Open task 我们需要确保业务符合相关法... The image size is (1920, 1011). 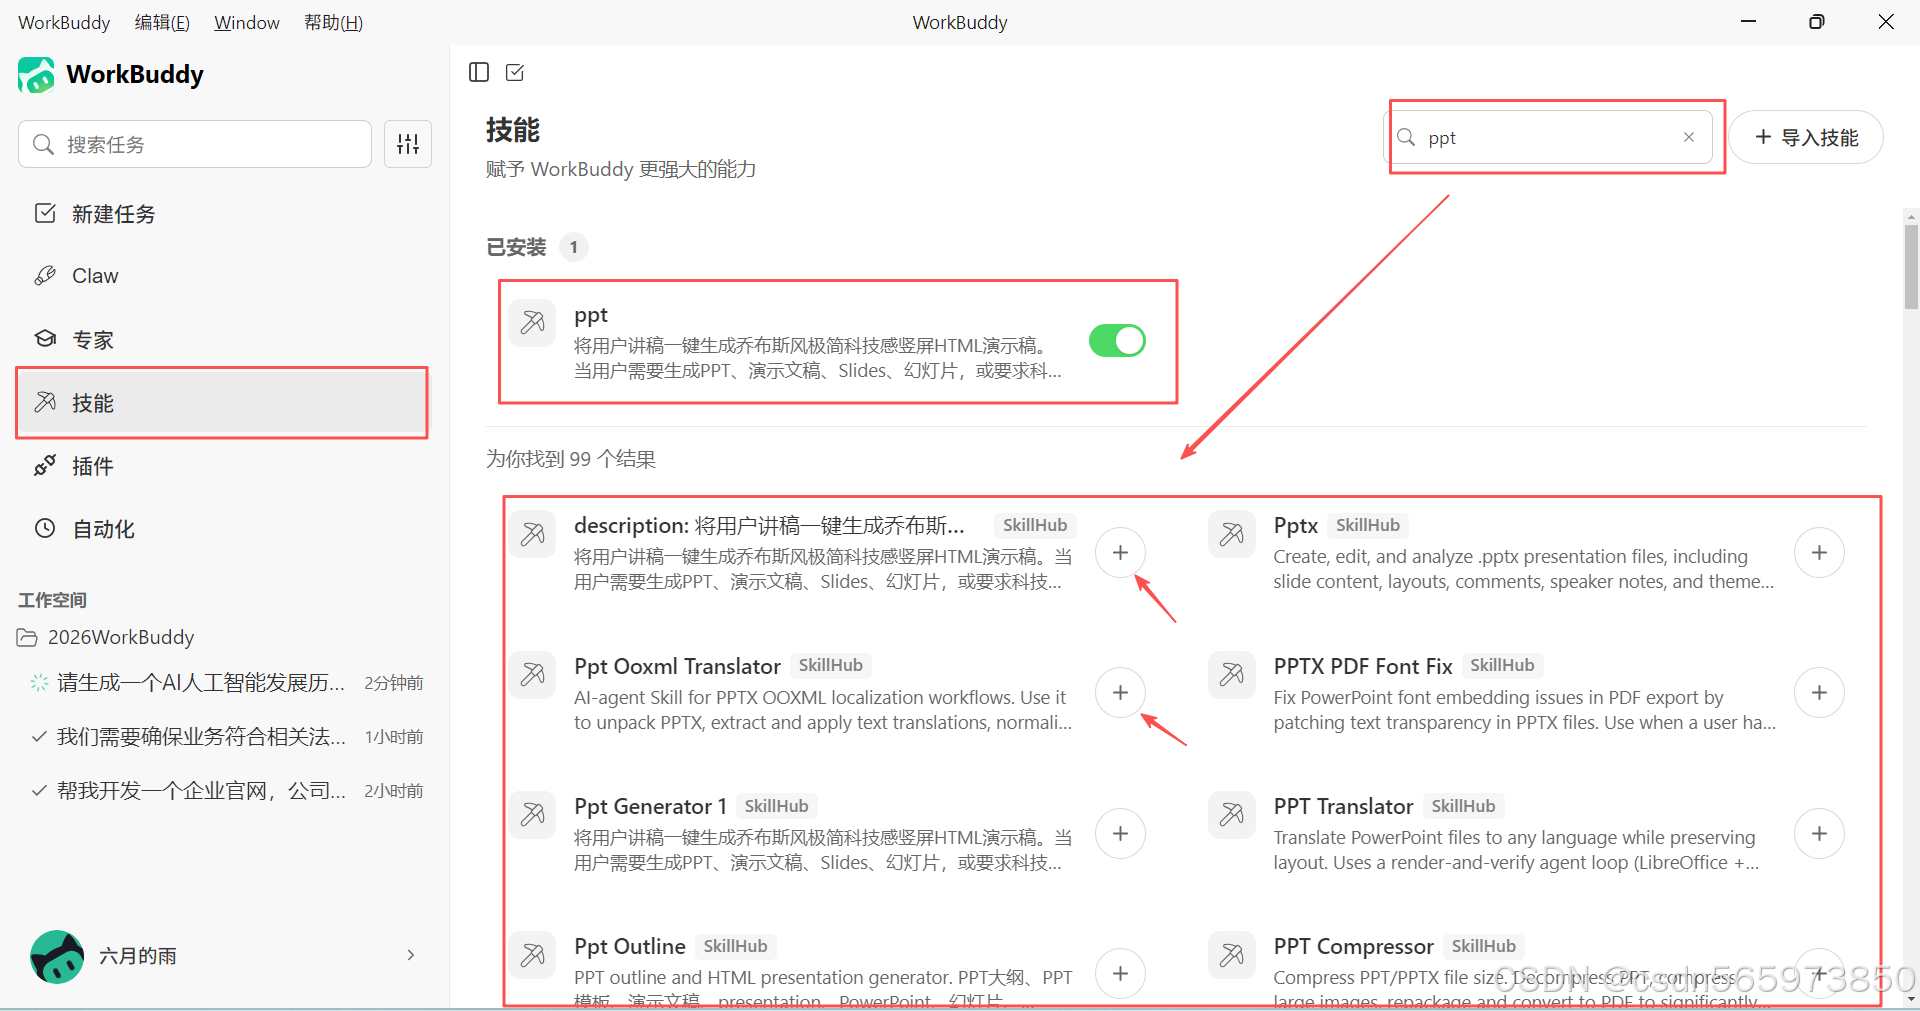[x=226, y=737]
